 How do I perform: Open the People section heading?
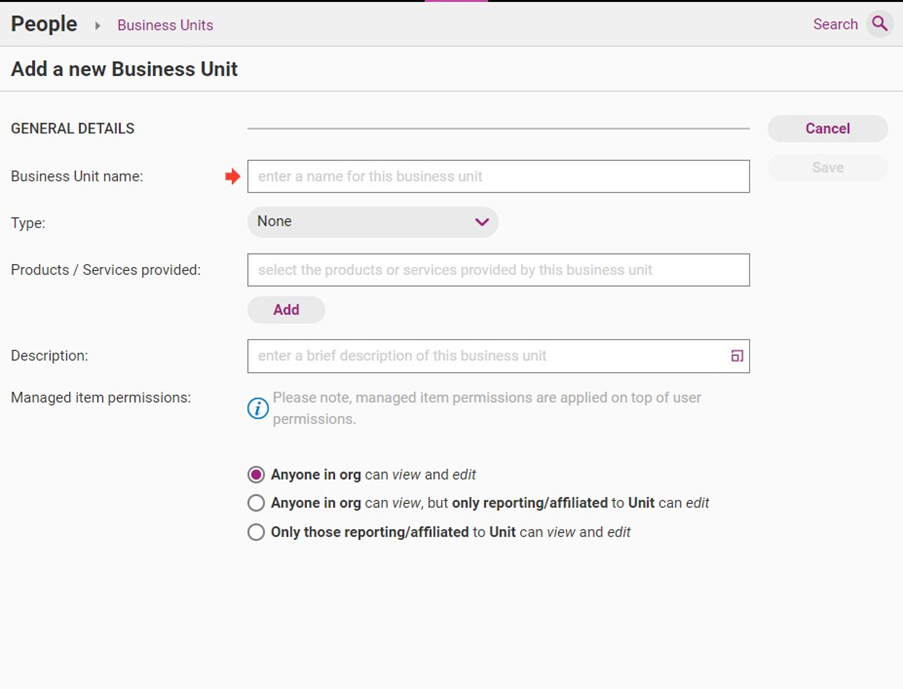[44, 24]
